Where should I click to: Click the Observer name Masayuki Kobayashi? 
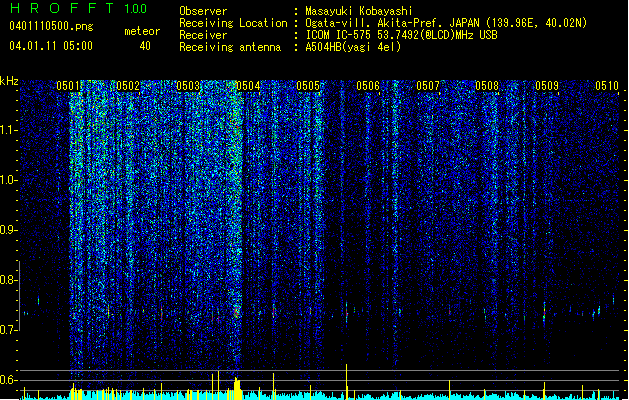pyautogui.click(x=359, y=11)
